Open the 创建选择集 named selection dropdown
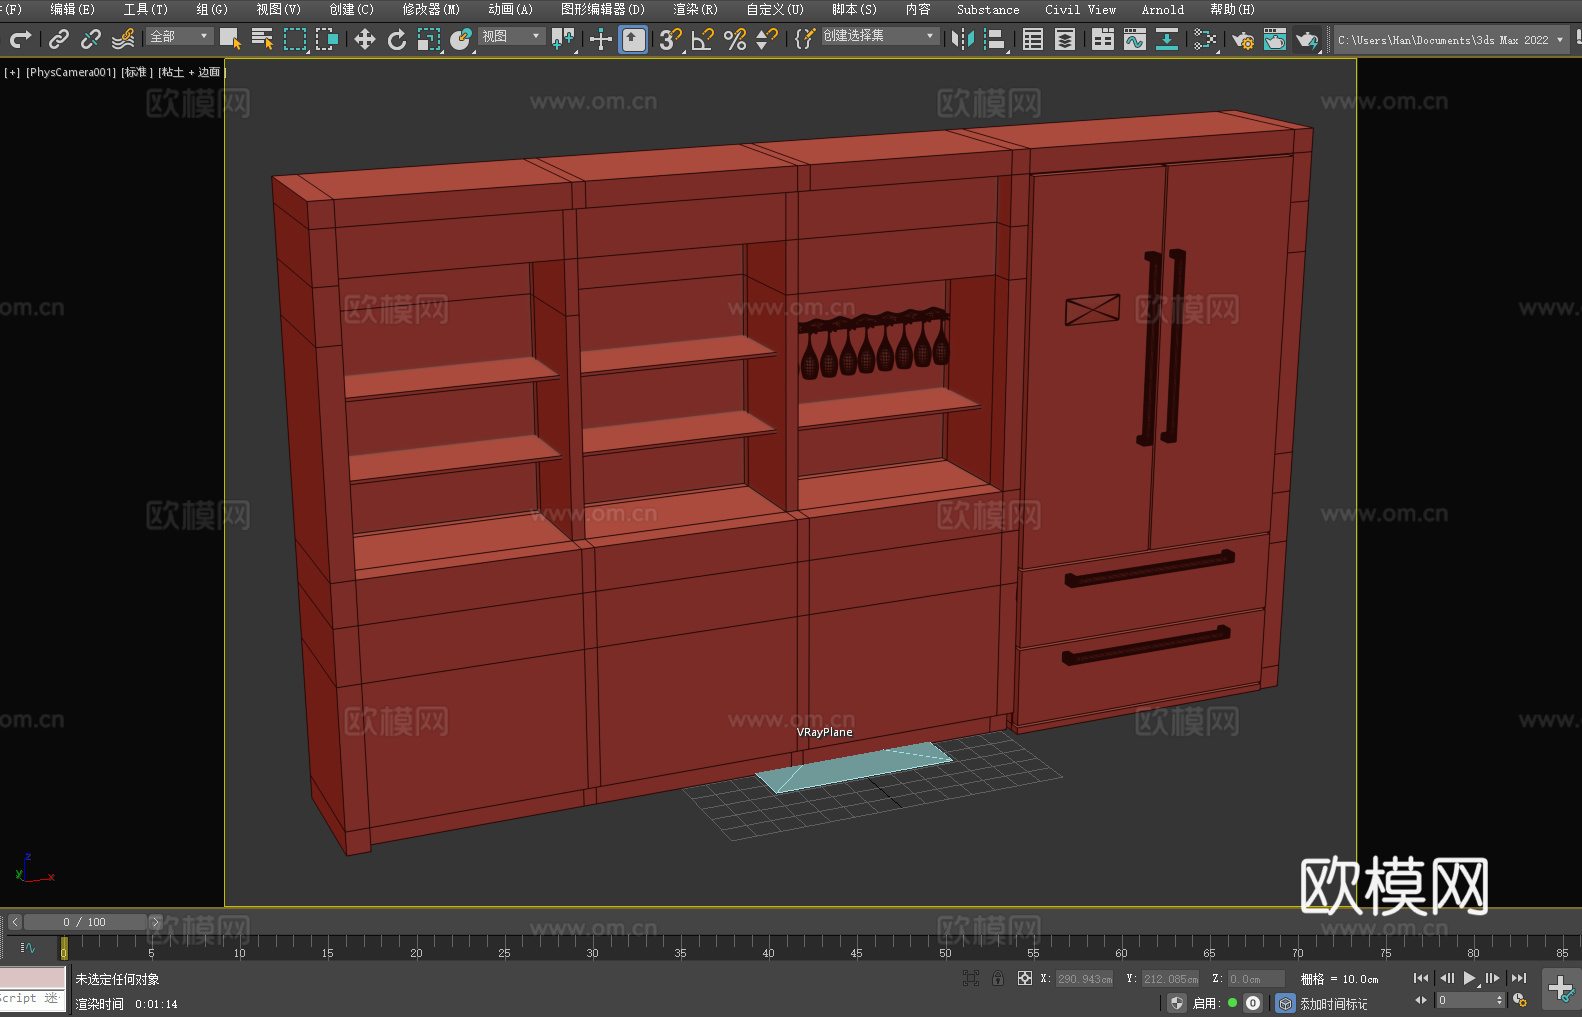Screen dimensions: 1582x1017 pyautogui.click(x=879, y=36)
